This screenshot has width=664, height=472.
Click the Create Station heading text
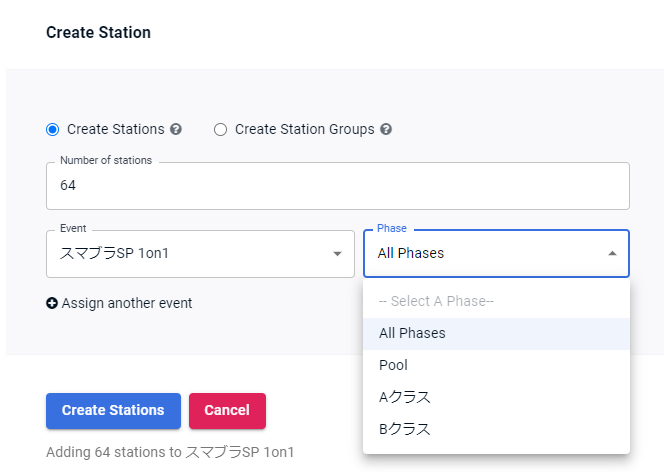(98, 33)
